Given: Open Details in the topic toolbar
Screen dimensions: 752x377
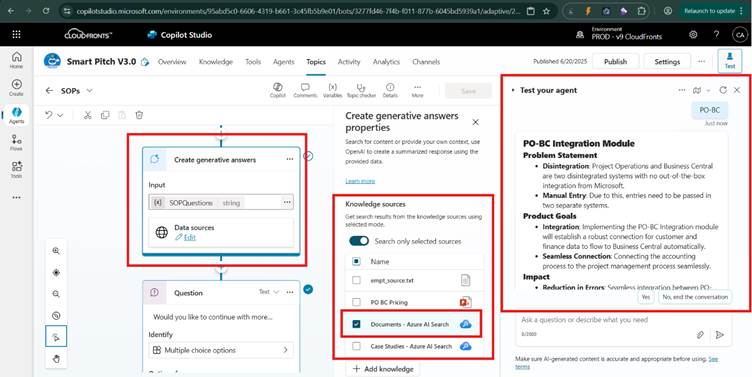Looking at the screenshot, I should 390,90.
